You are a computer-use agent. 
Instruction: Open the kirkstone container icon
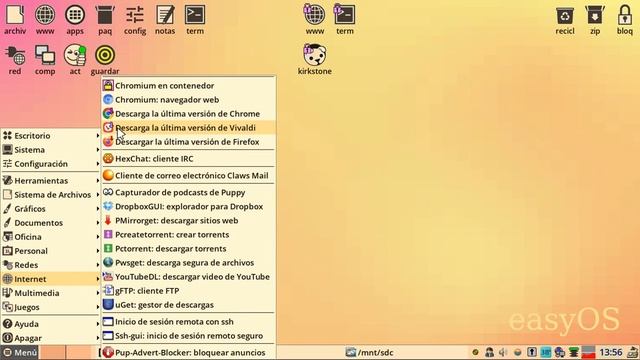tap(315, 60)
